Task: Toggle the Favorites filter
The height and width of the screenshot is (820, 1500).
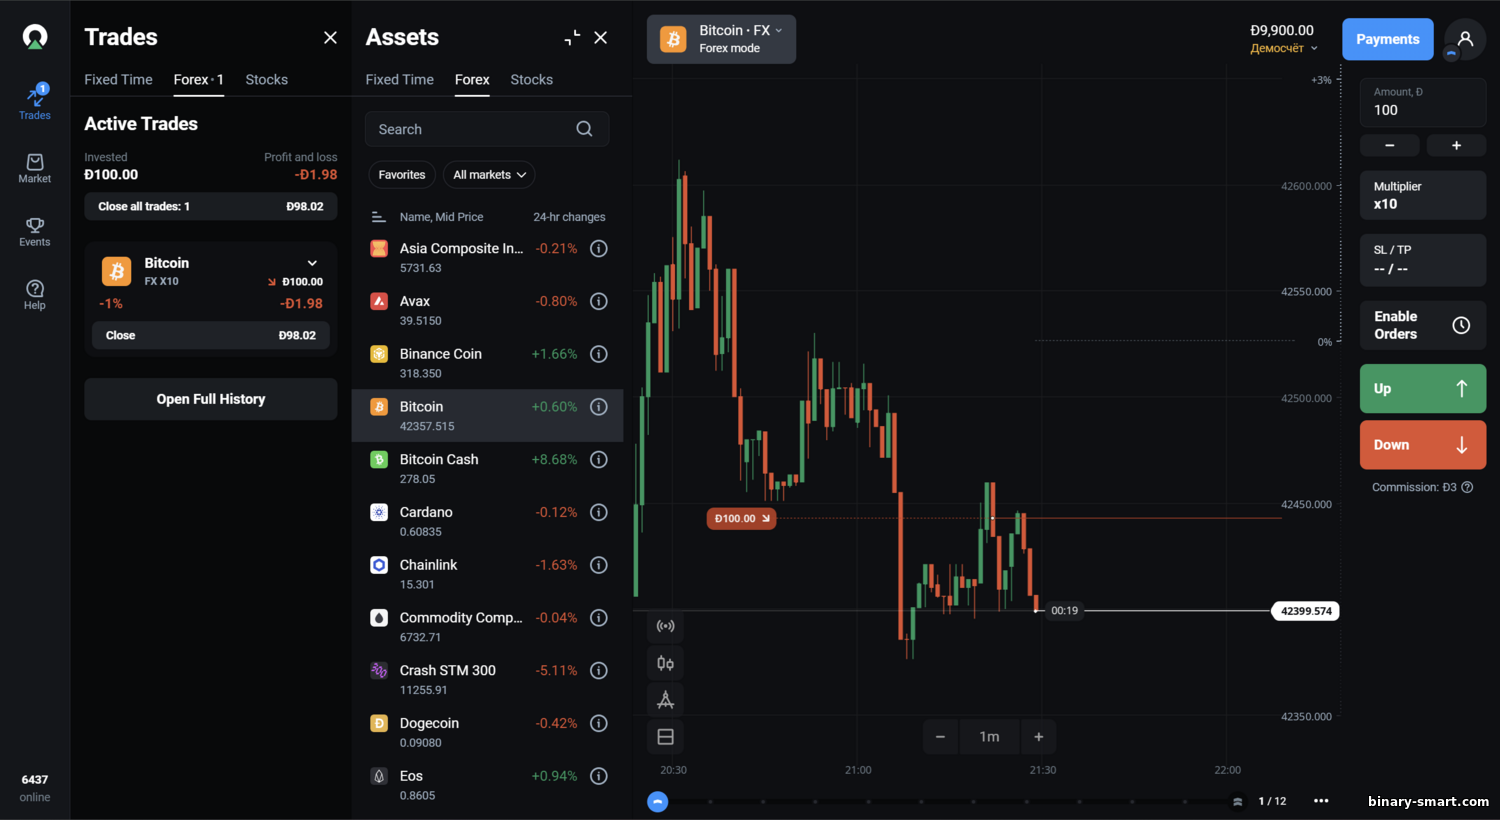Action: [x=402, y=175]
